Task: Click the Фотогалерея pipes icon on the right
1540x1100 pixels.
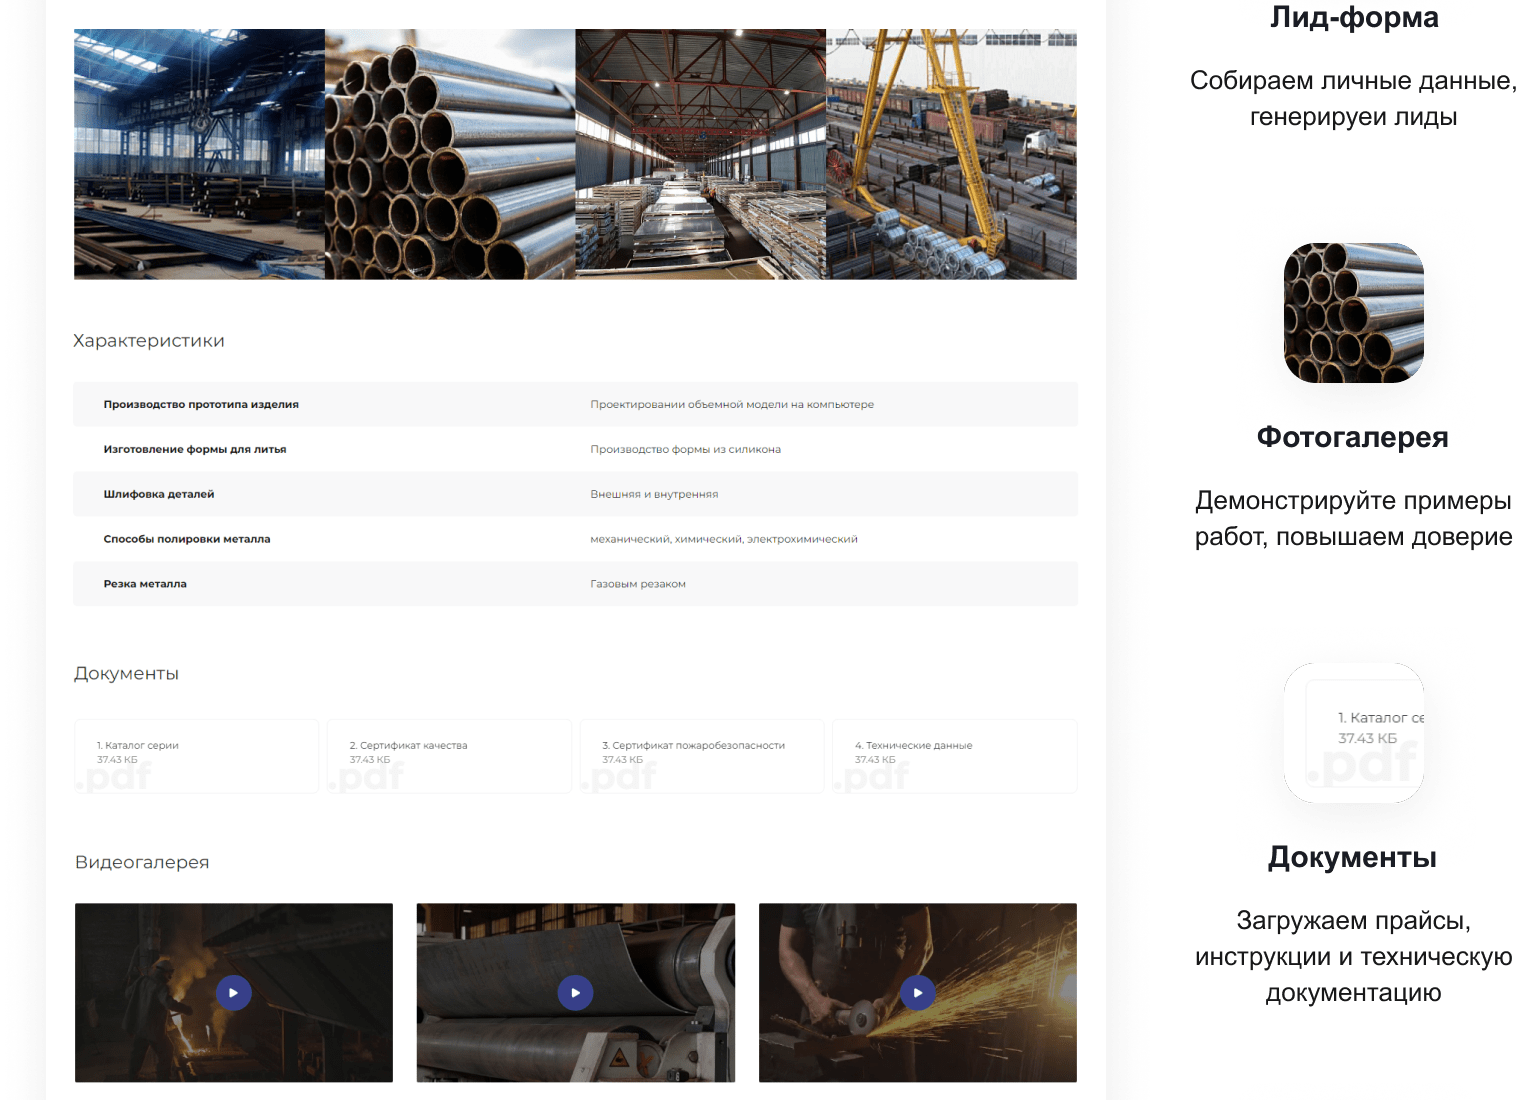Action: coord(1353,313)
